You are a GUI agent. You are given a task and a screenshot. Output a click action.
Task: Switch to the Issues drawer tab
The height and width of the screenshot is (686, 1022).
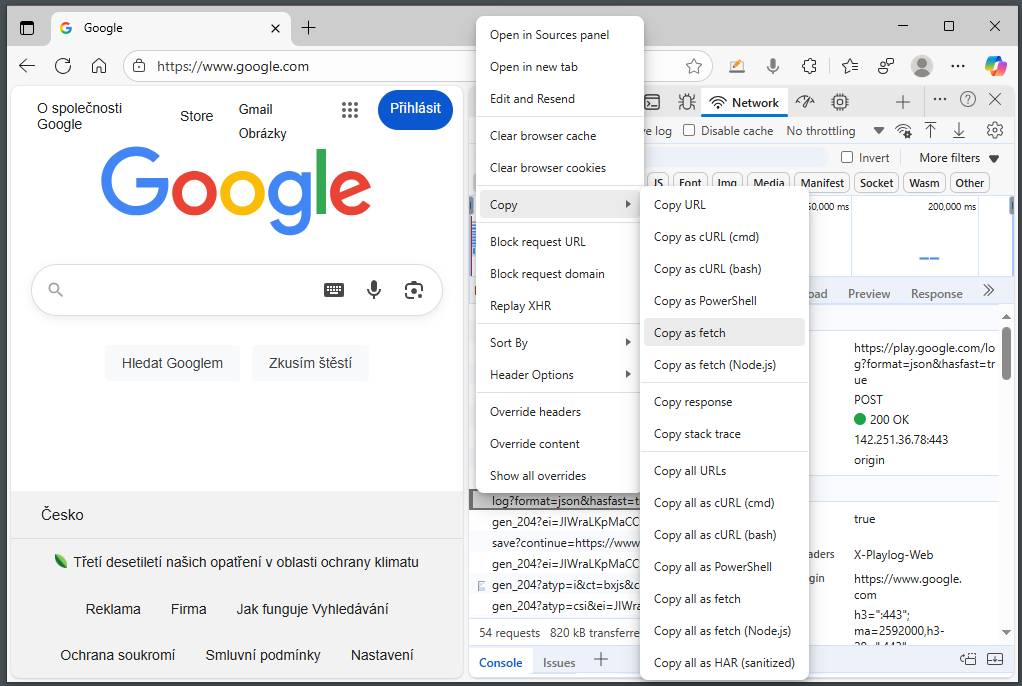pos(559,663)
